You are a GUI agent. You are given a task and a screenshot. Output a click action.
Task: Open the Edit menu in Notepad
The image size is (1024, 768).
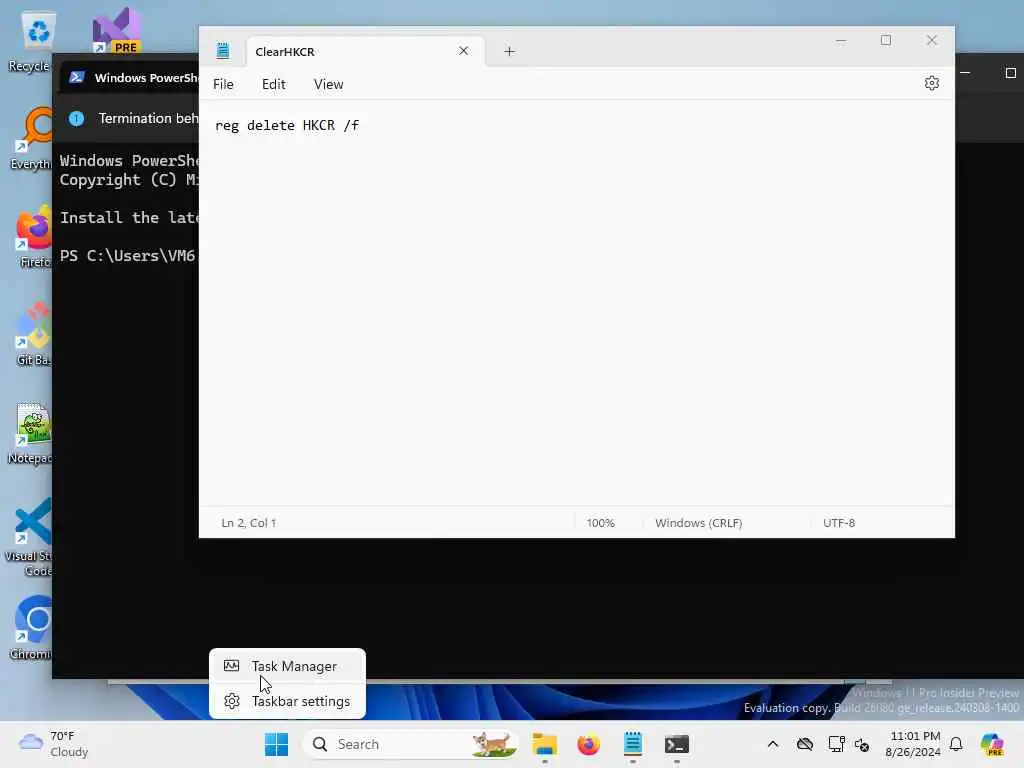(274, 84)
